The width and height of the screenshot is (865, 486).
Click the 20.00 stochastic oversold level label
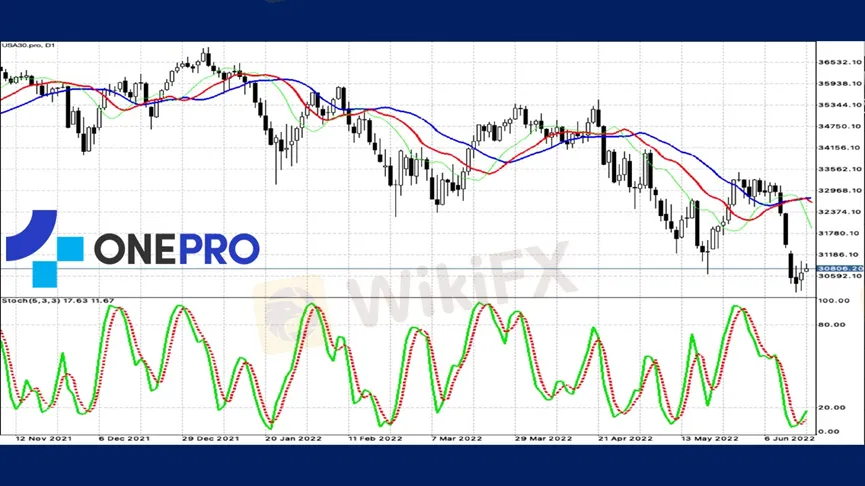pyautogui.click(x=830, y=407)
